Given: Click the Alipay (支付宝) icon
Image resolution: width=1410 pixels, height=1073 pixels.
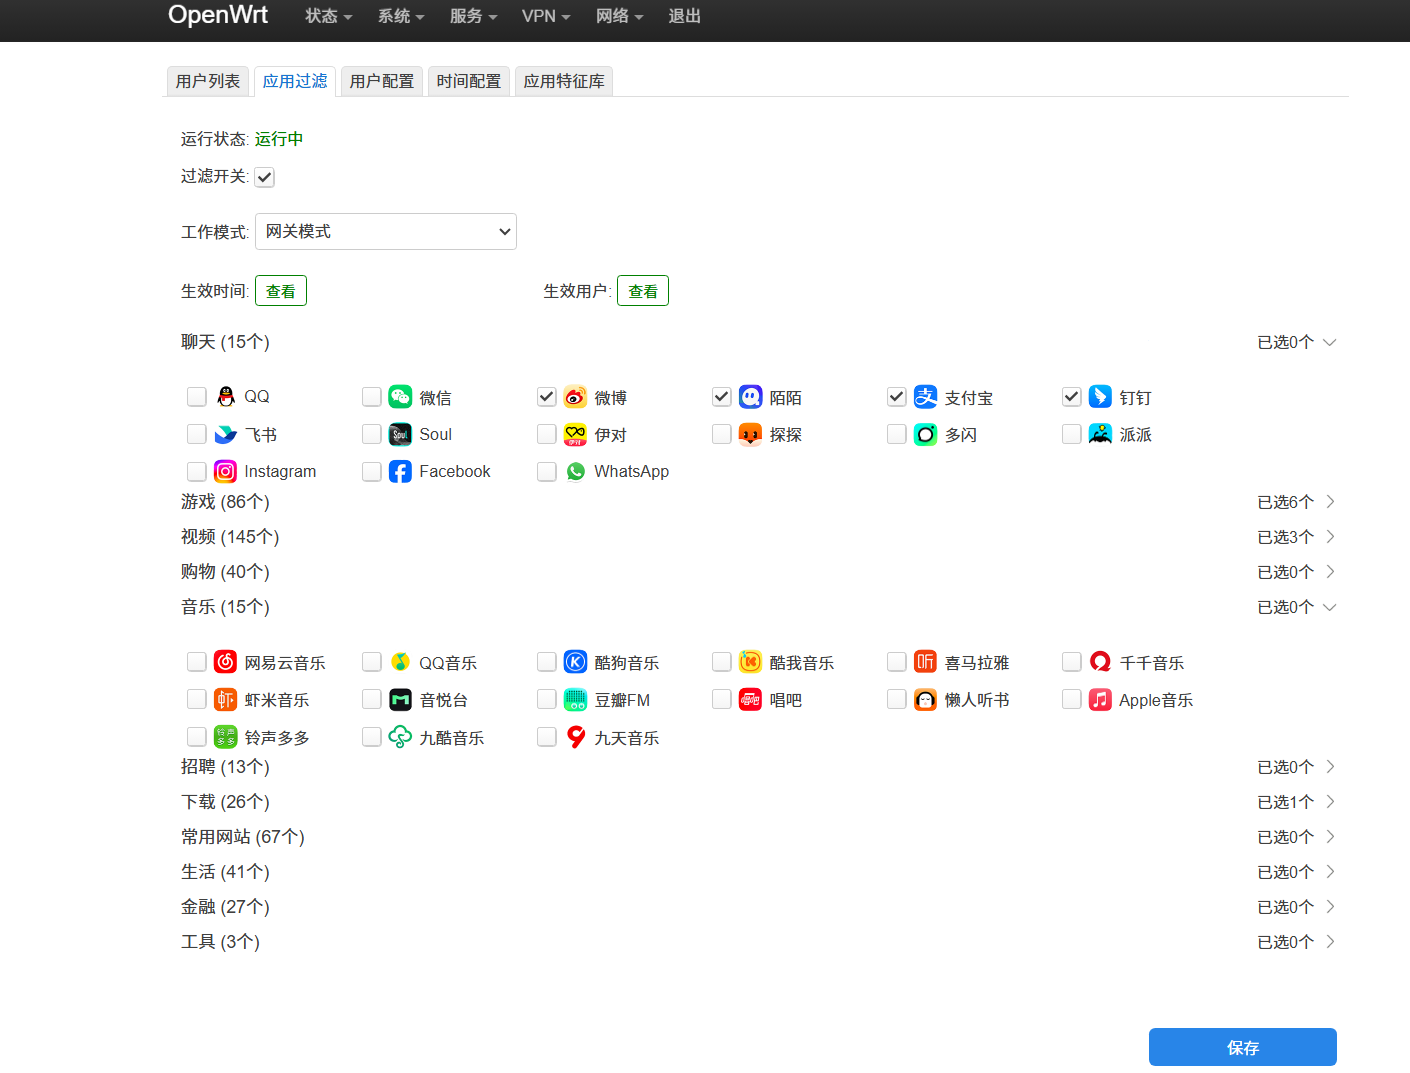Looking at the screenshot, I should [925, 396].
